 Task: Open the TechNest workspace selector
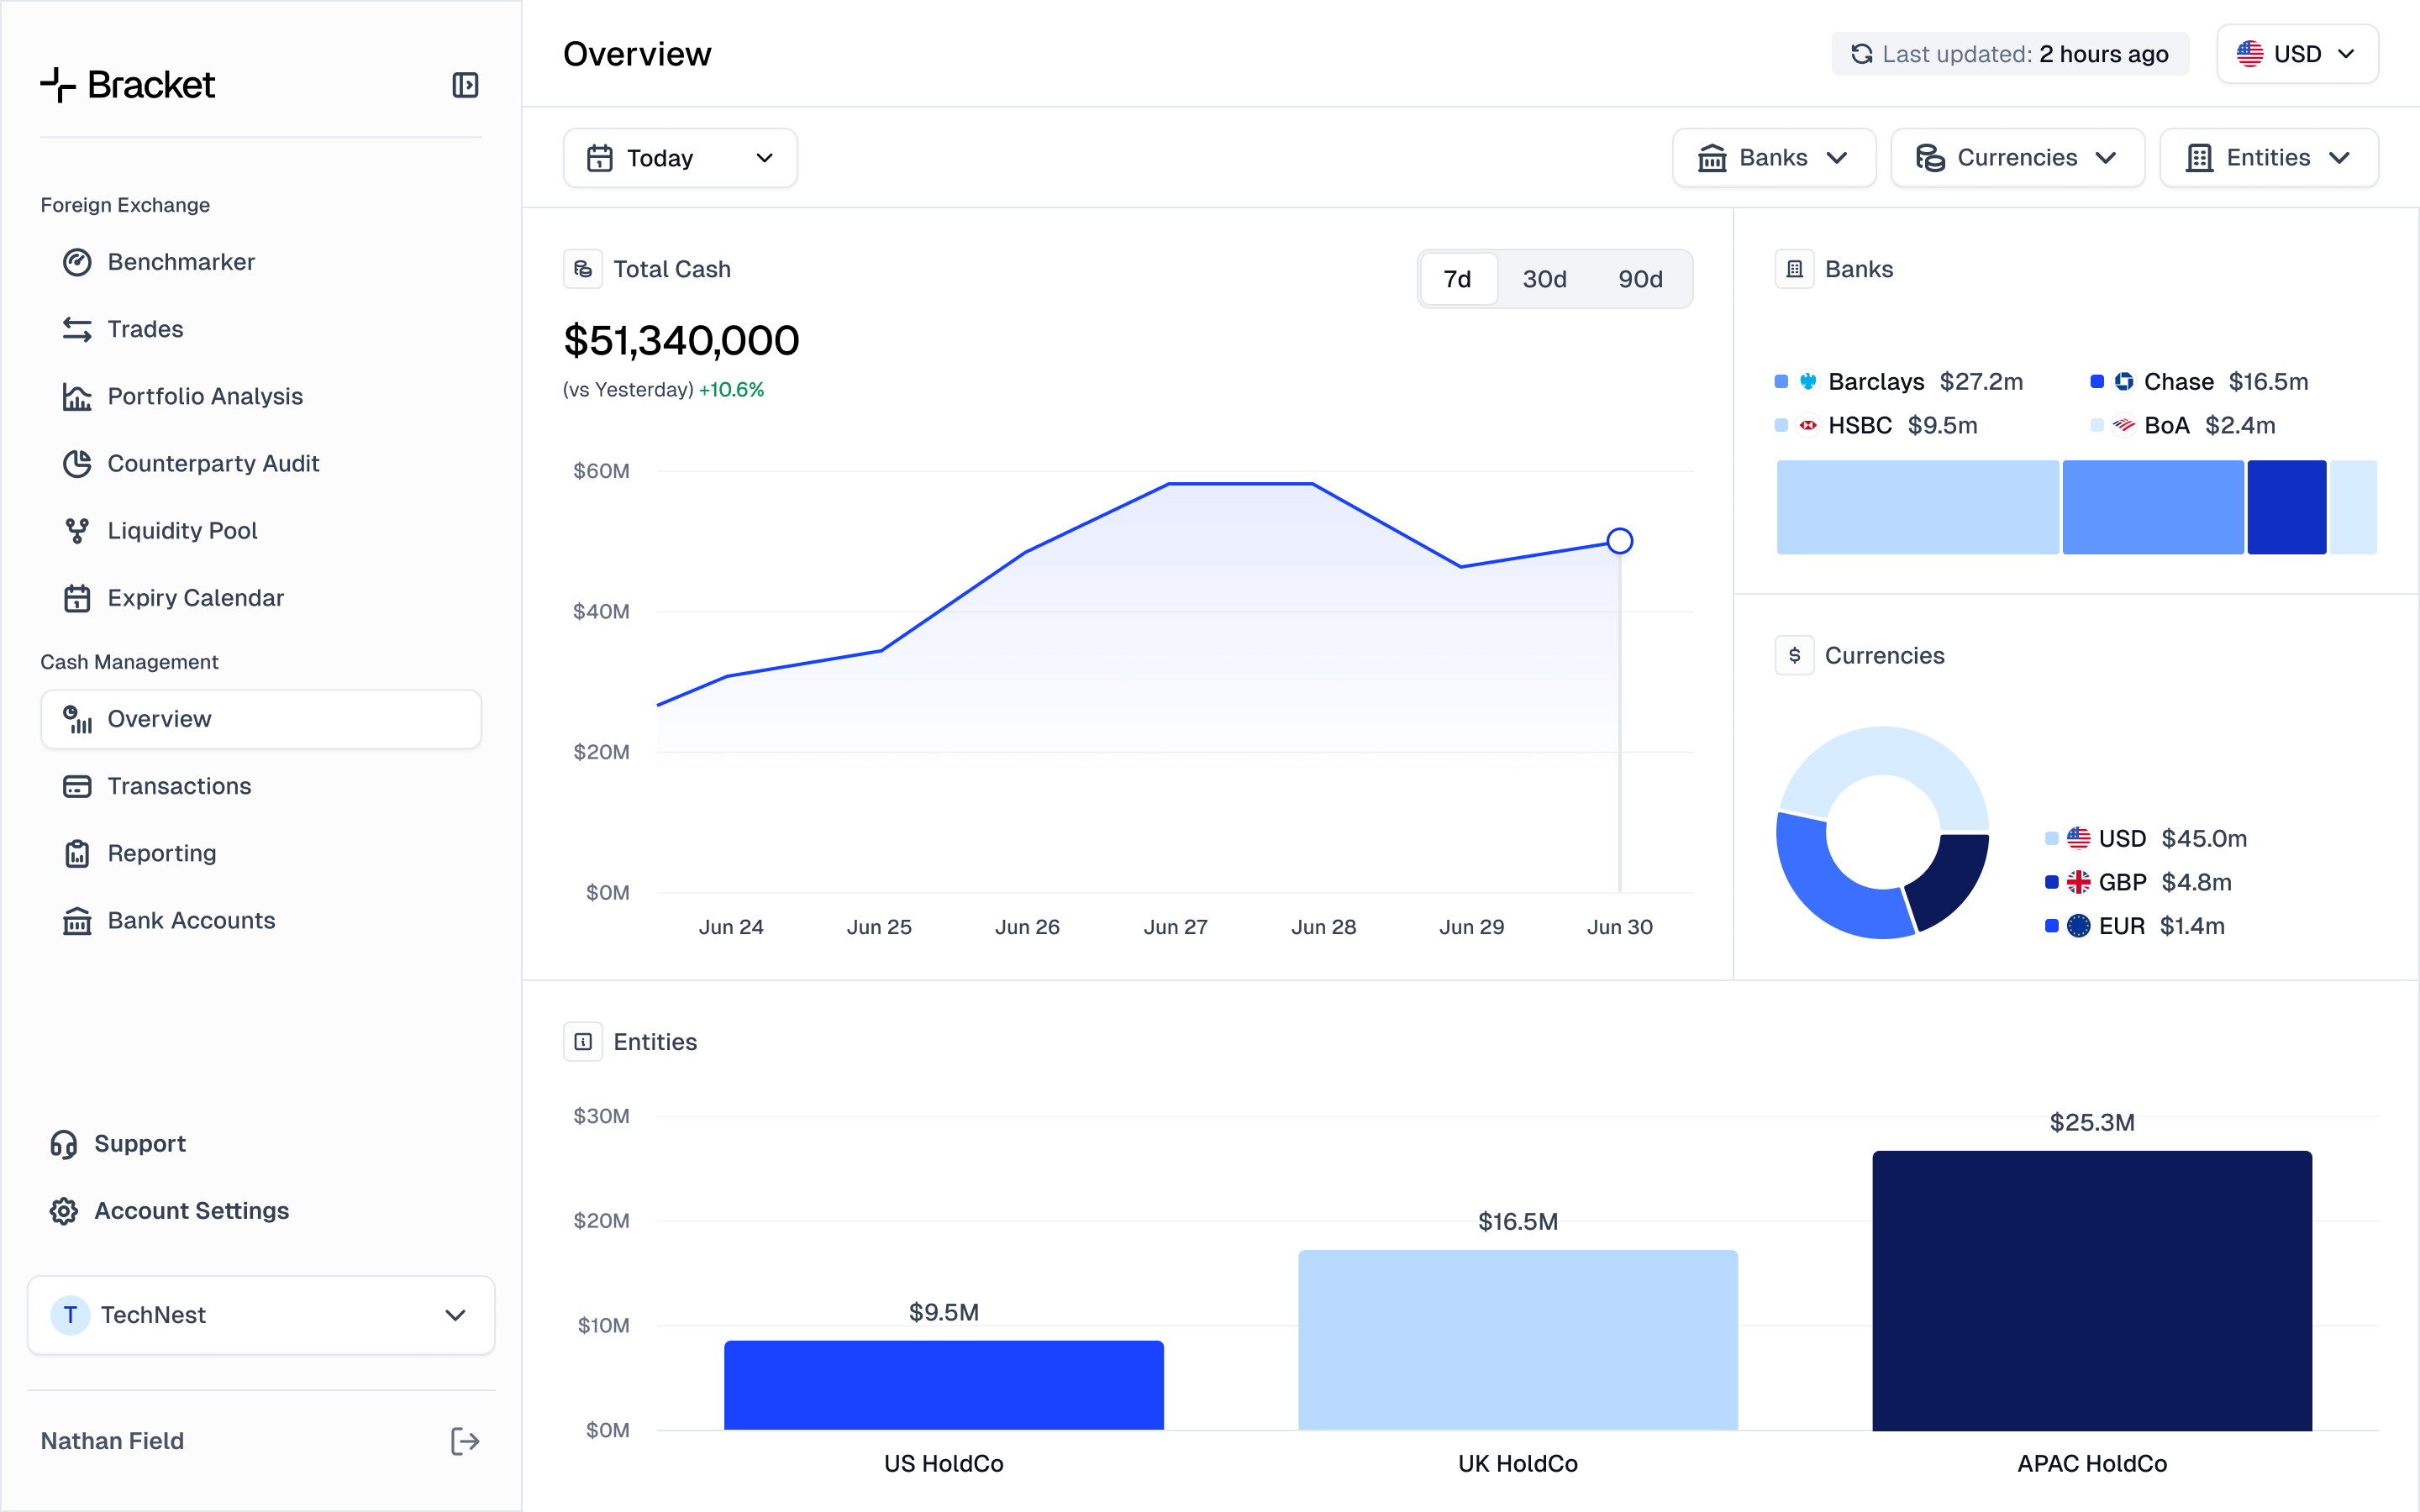[261, 1315]
